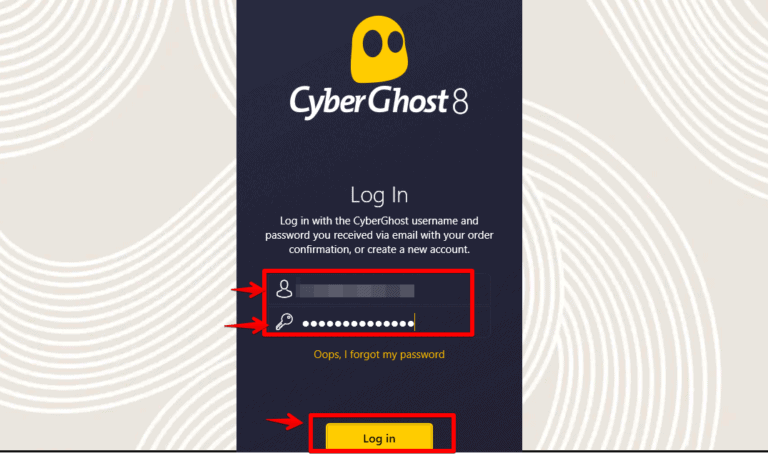Click the ghost logo's left eye
Screen dimensions: 768x456
click(372, 43)
